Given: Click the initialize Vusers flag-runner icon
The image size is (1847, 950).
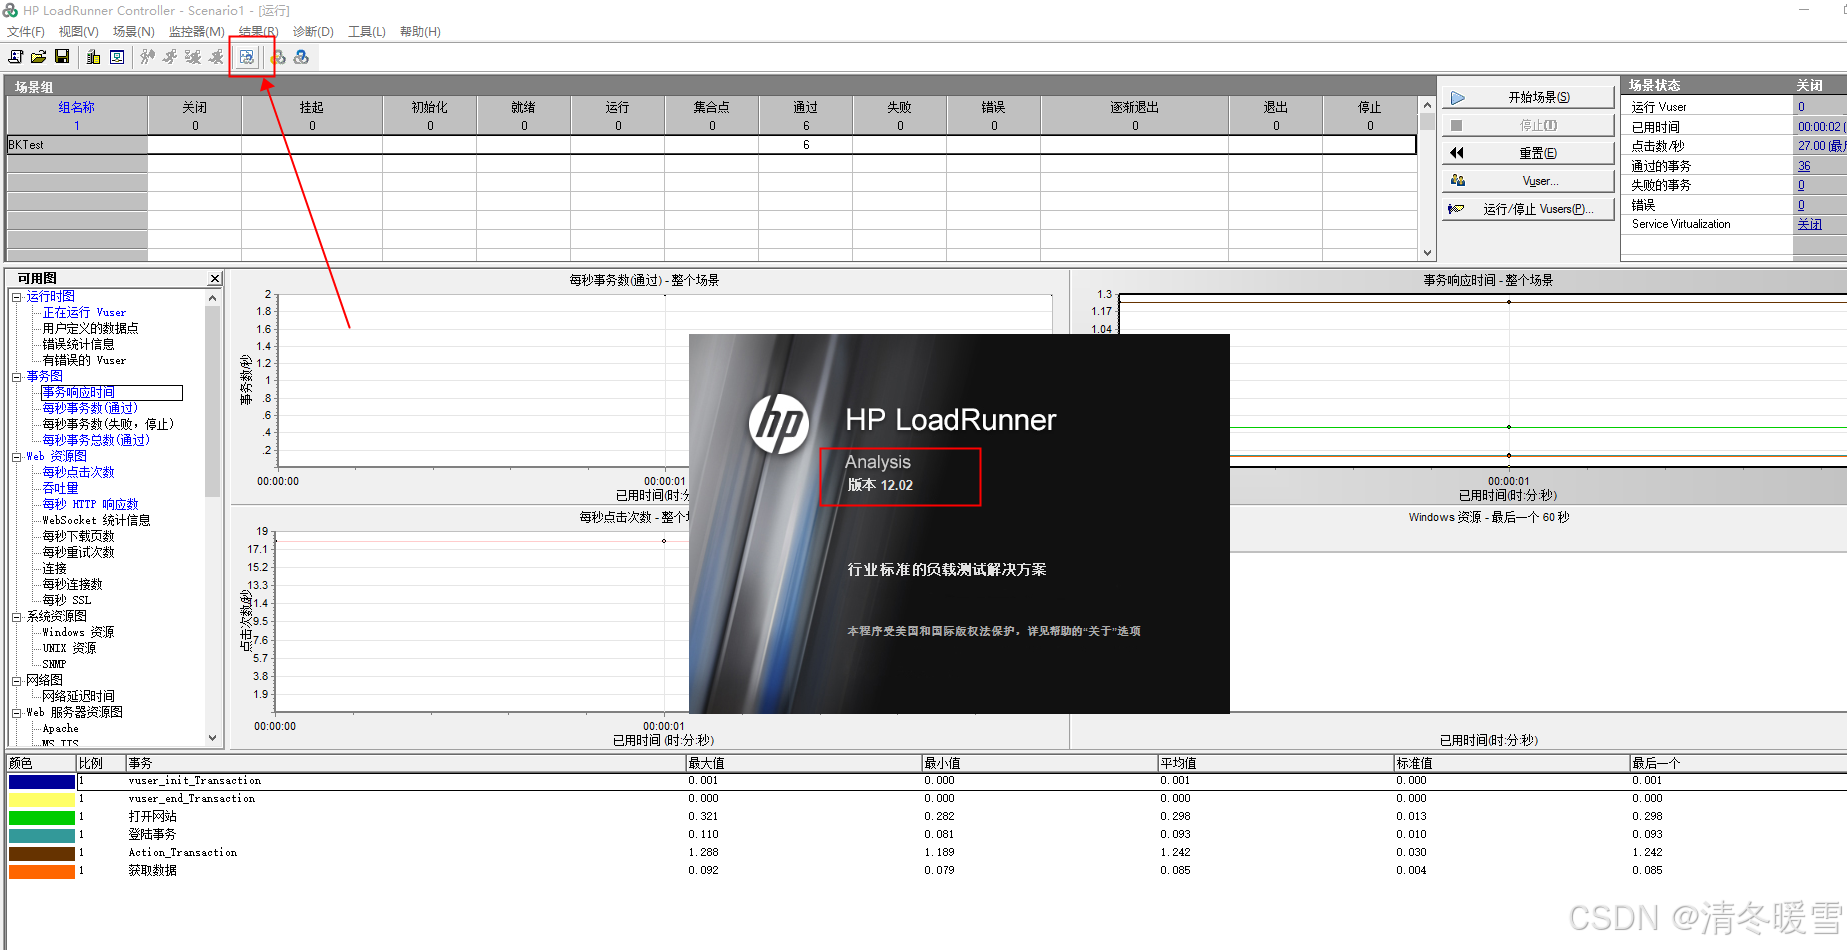Looking at the screenshot, I should (x=148, y=57).
